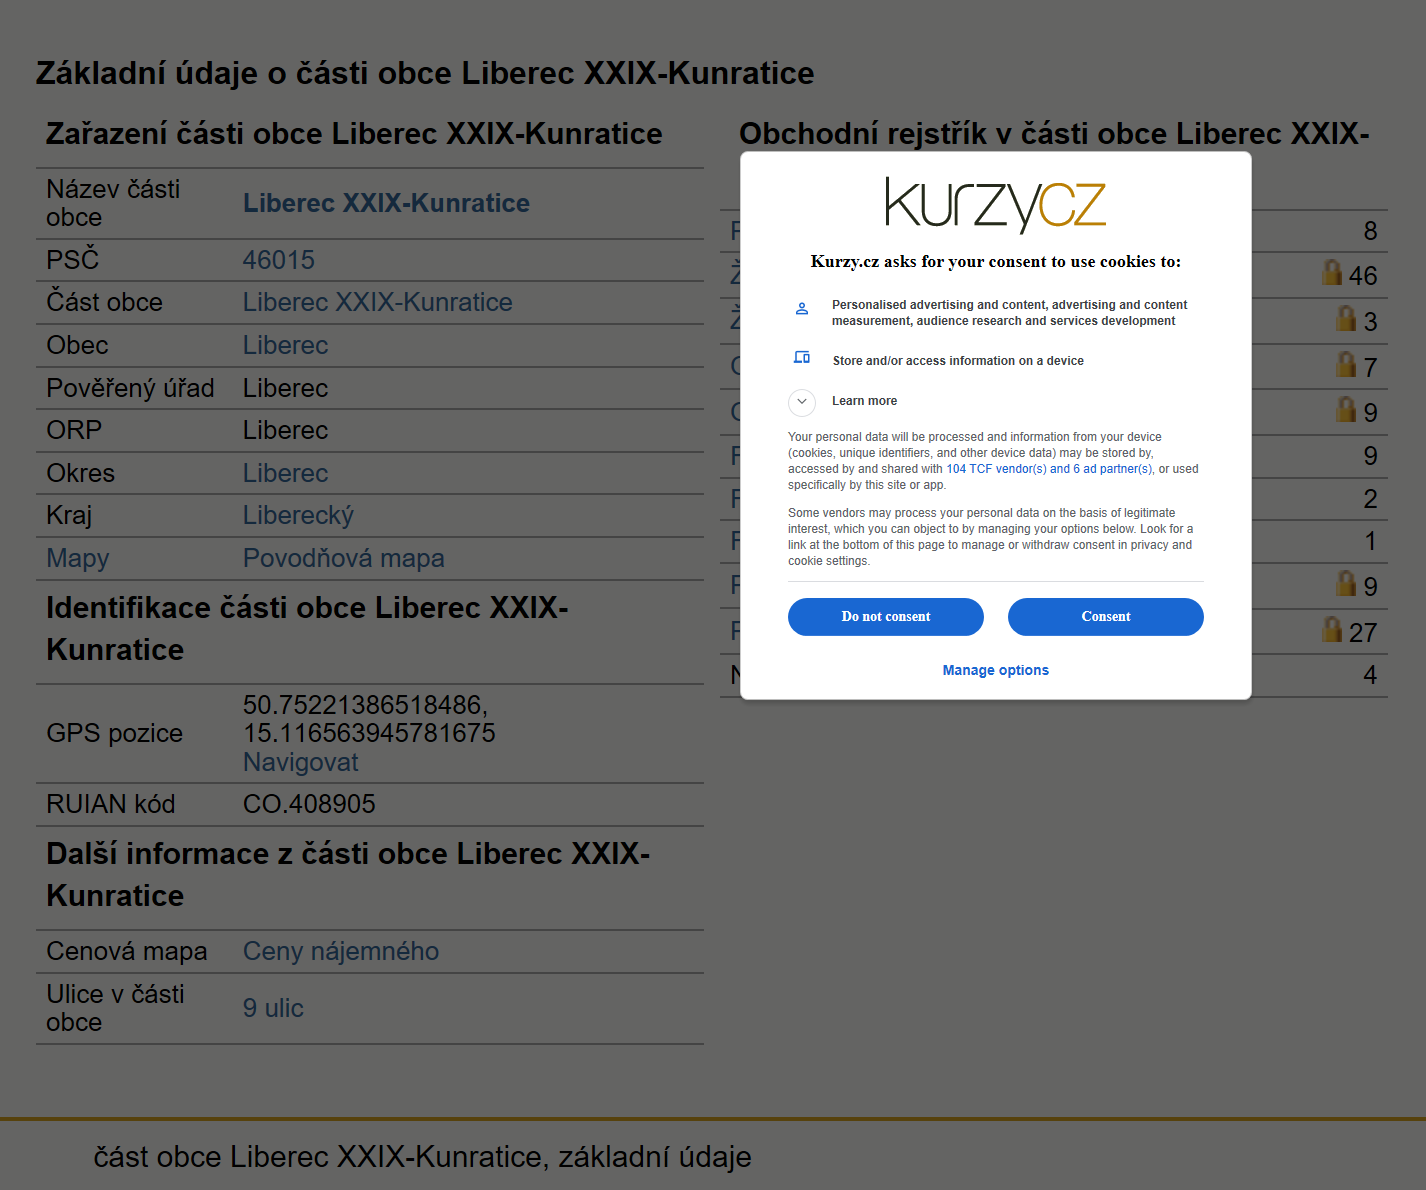Open the bold Liberec XXIX-Kunratice name link

pos(386,203)
